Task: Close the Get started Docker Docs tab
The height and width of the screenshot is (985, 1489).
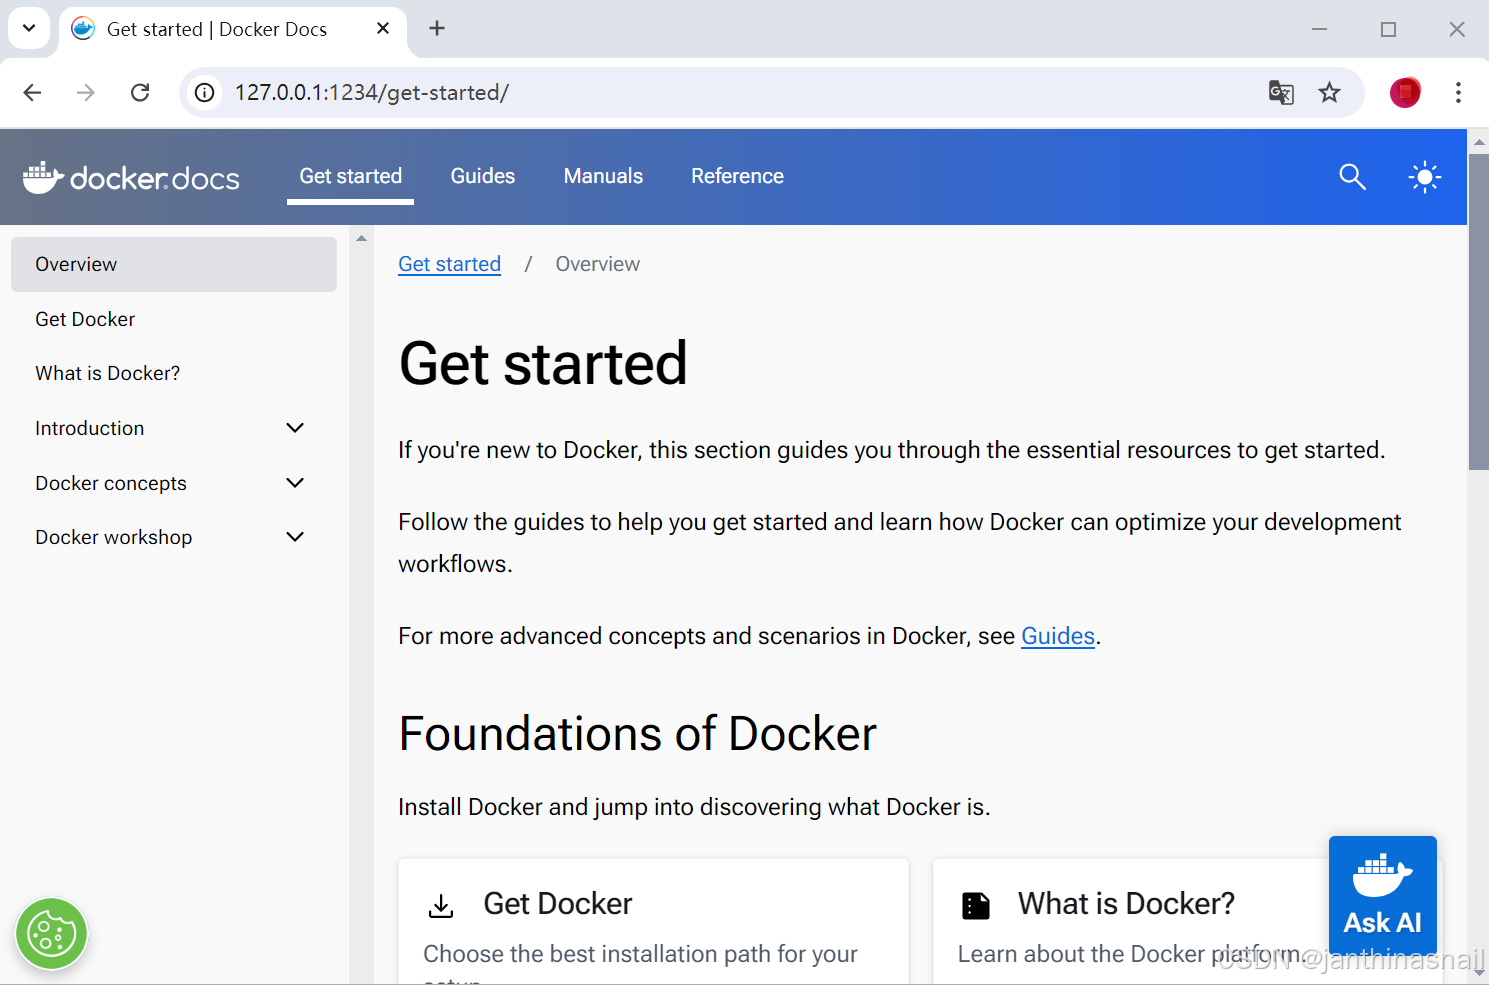Action: tap(383, 29)
